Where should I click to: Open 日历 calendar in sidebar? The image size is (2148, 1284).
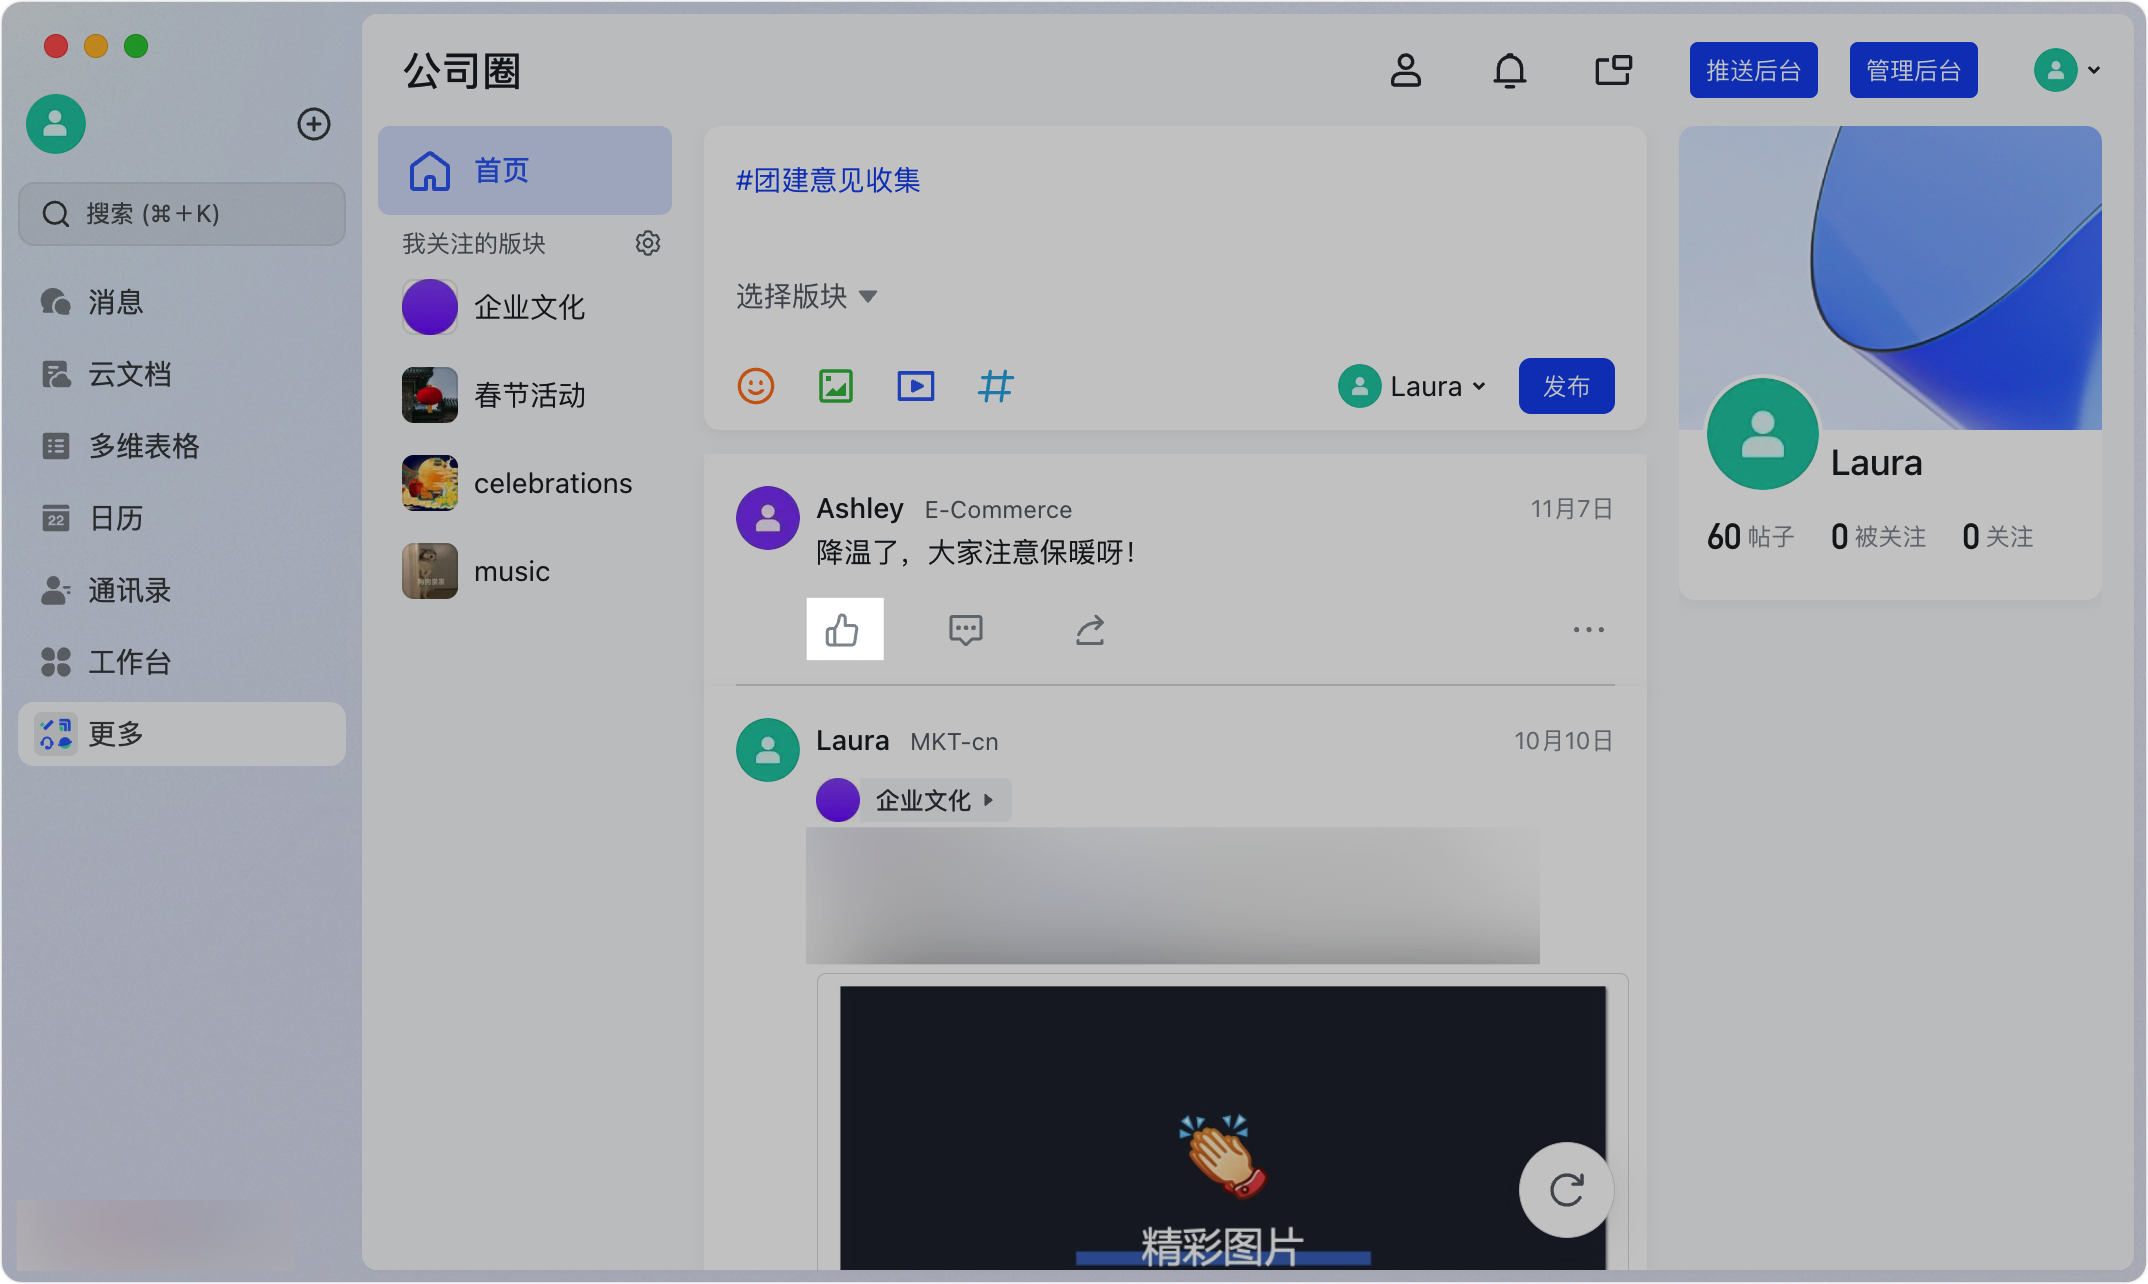click(182, 518)
